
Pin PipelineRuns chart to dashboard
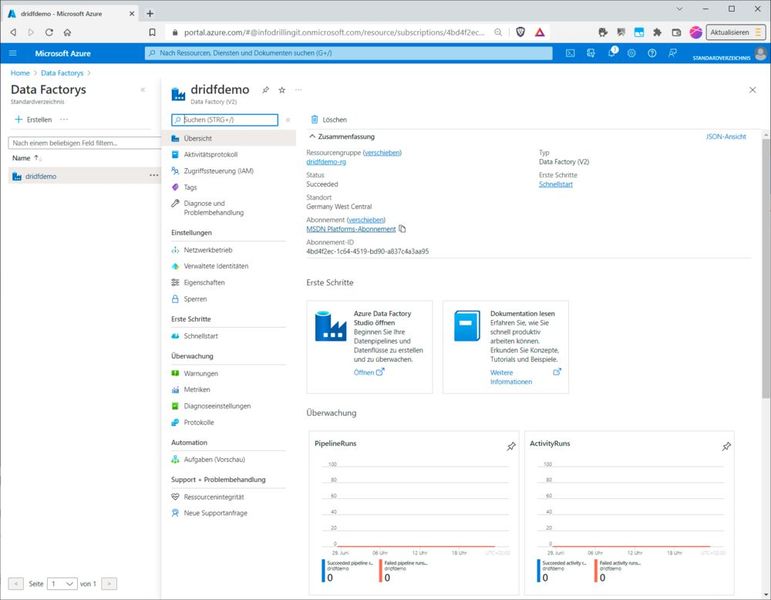[511, 446]
